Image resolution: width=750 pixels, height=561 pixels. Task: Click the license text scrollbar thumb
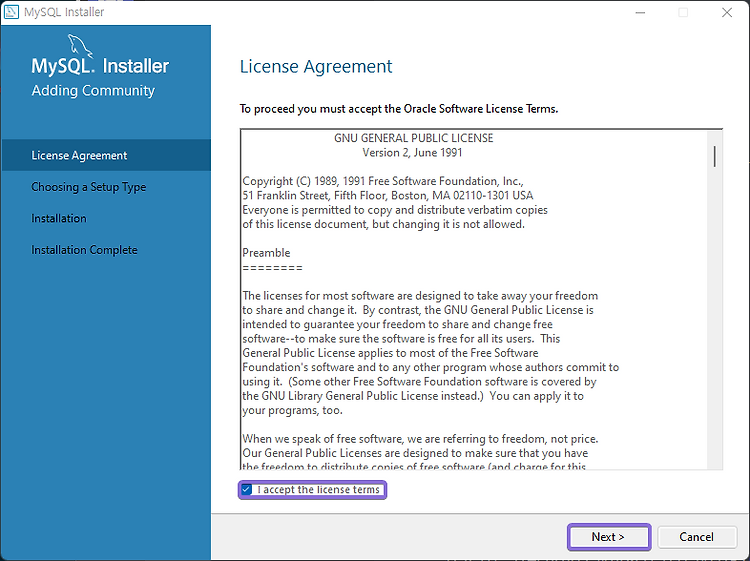click(715, 156)
